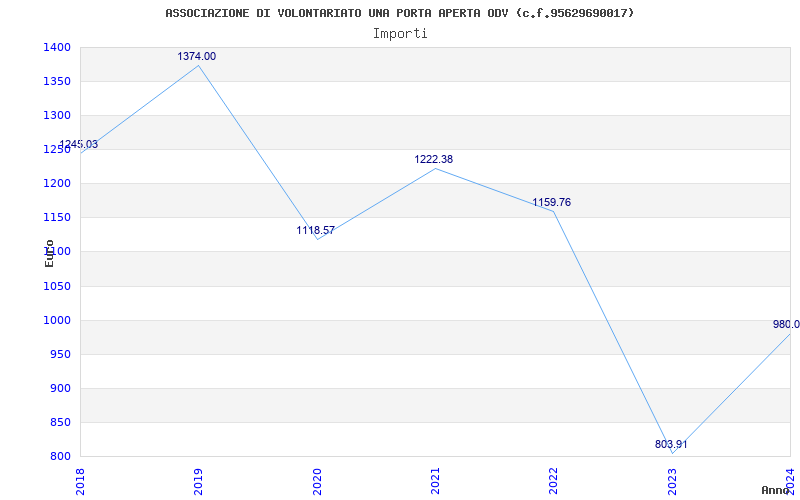Select the 980.0 data label at 2024

coord(786,324)
